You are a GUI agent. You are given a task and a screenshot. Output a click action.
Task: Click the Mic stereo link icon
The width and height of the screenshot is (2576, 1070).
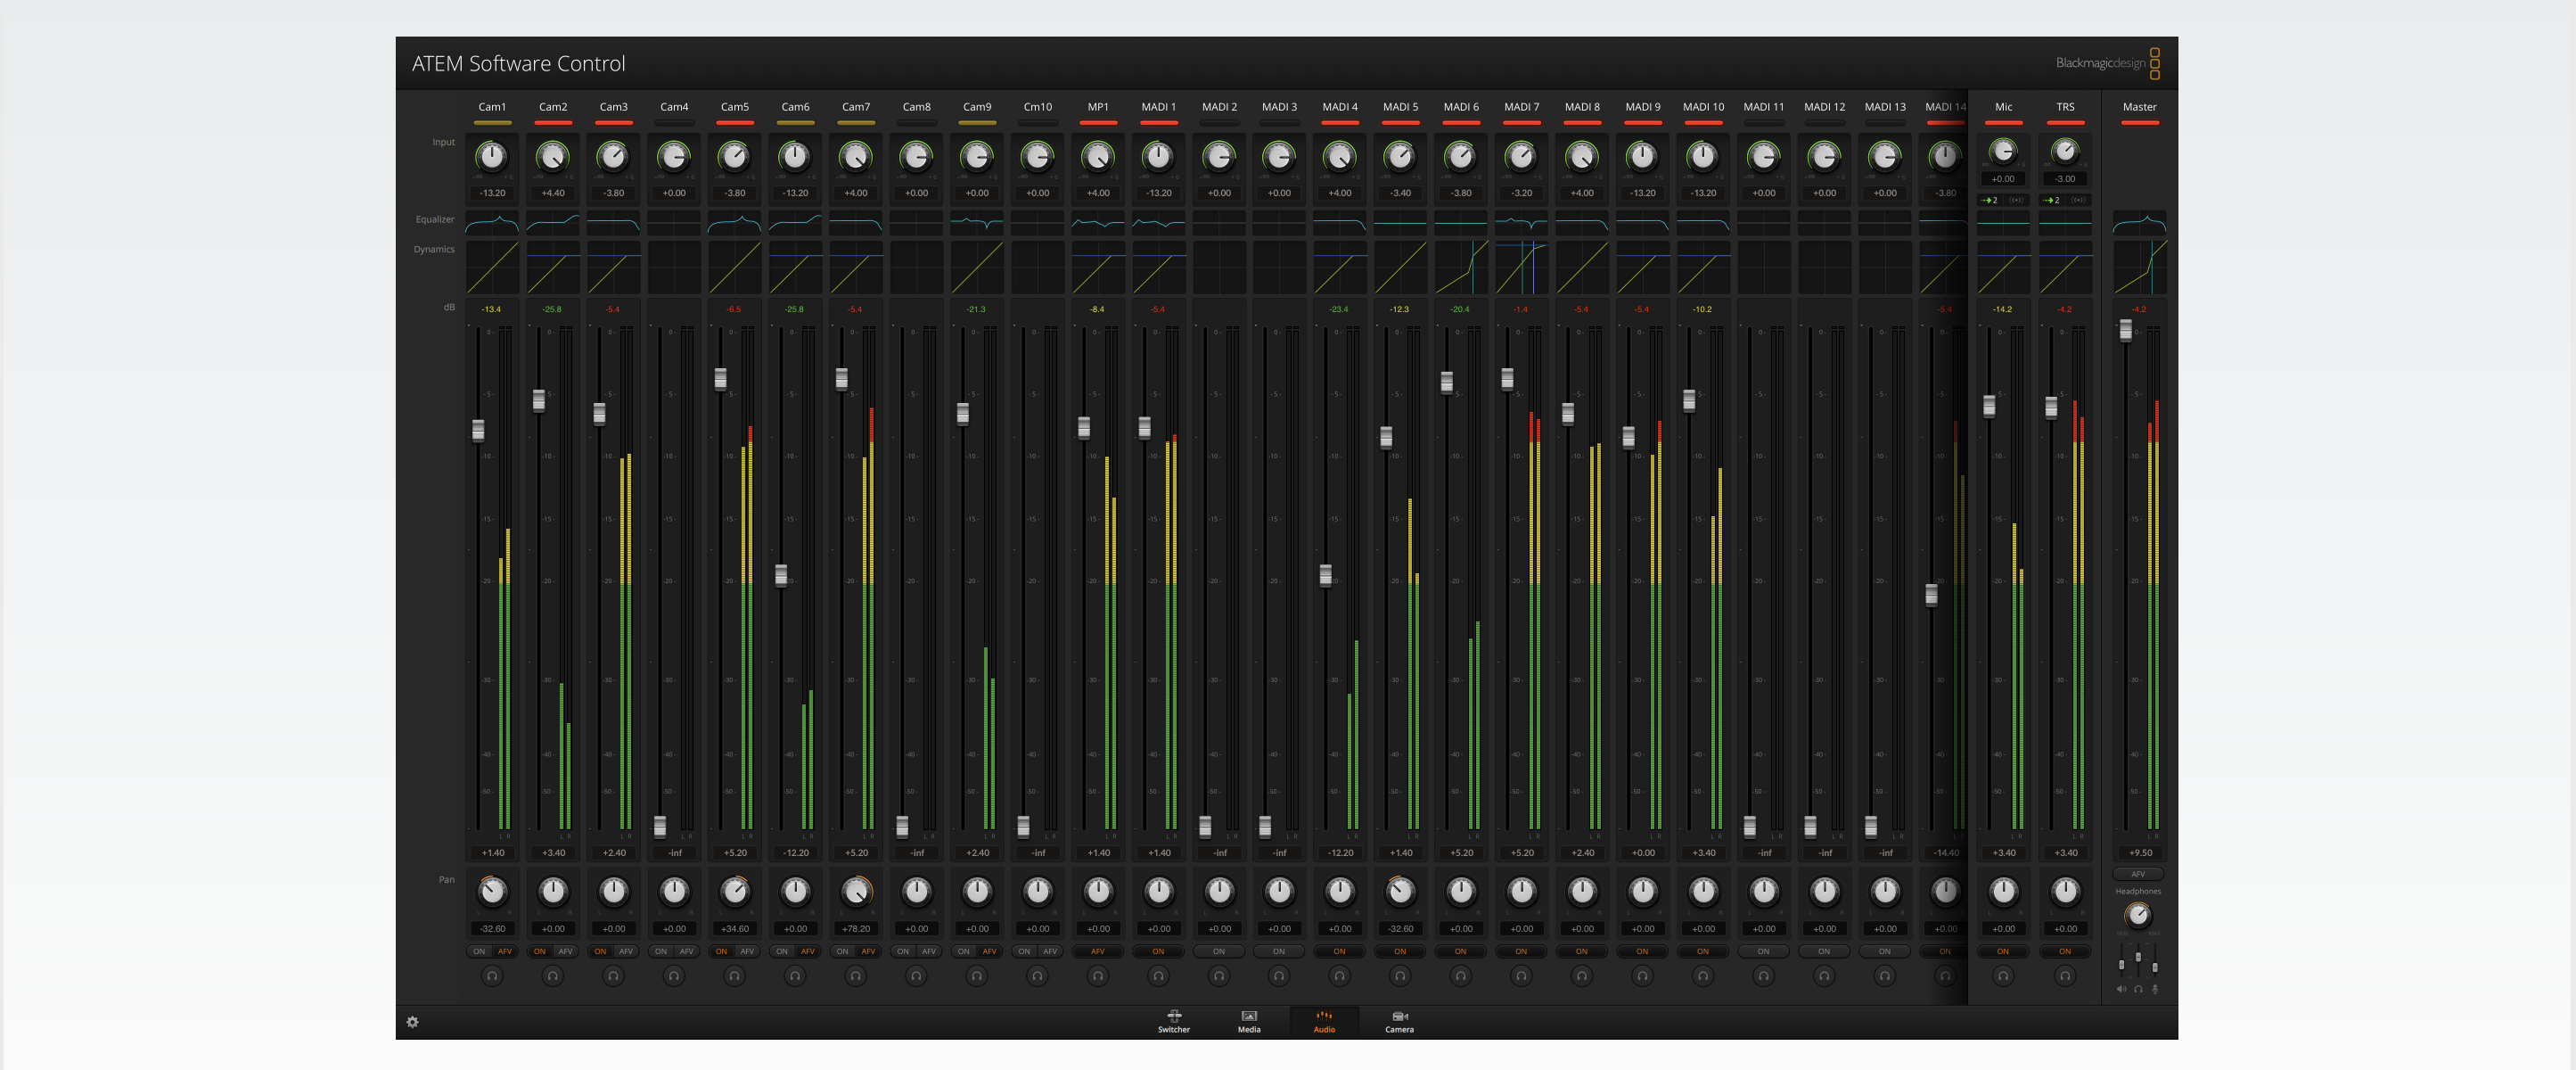click(2017, 200)
